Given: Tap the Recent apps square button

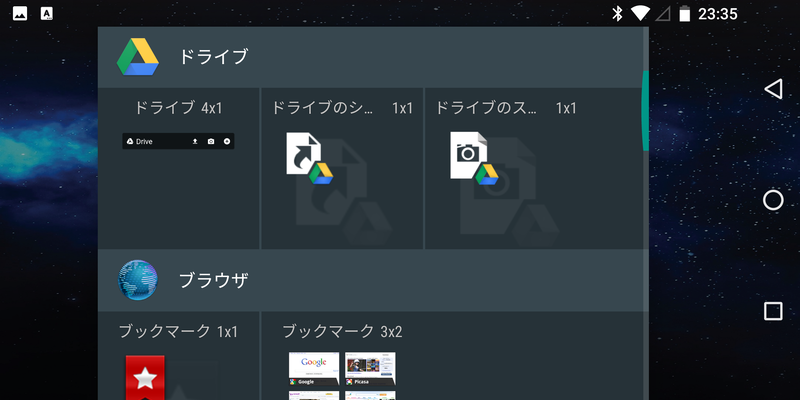Looking at the screenshot, I should coord(773,311).
